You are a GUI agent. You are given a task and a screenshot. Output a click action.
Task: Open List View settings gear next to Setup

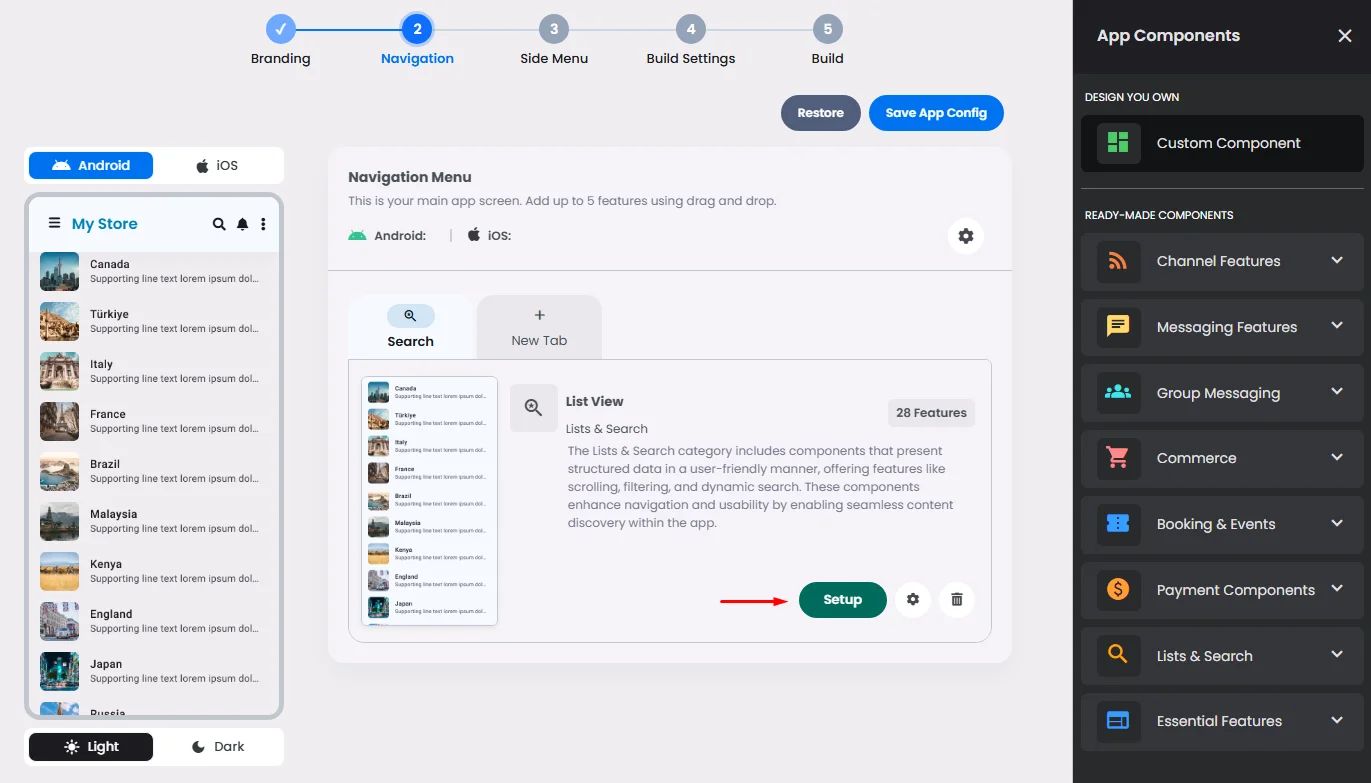click(912, 599)
